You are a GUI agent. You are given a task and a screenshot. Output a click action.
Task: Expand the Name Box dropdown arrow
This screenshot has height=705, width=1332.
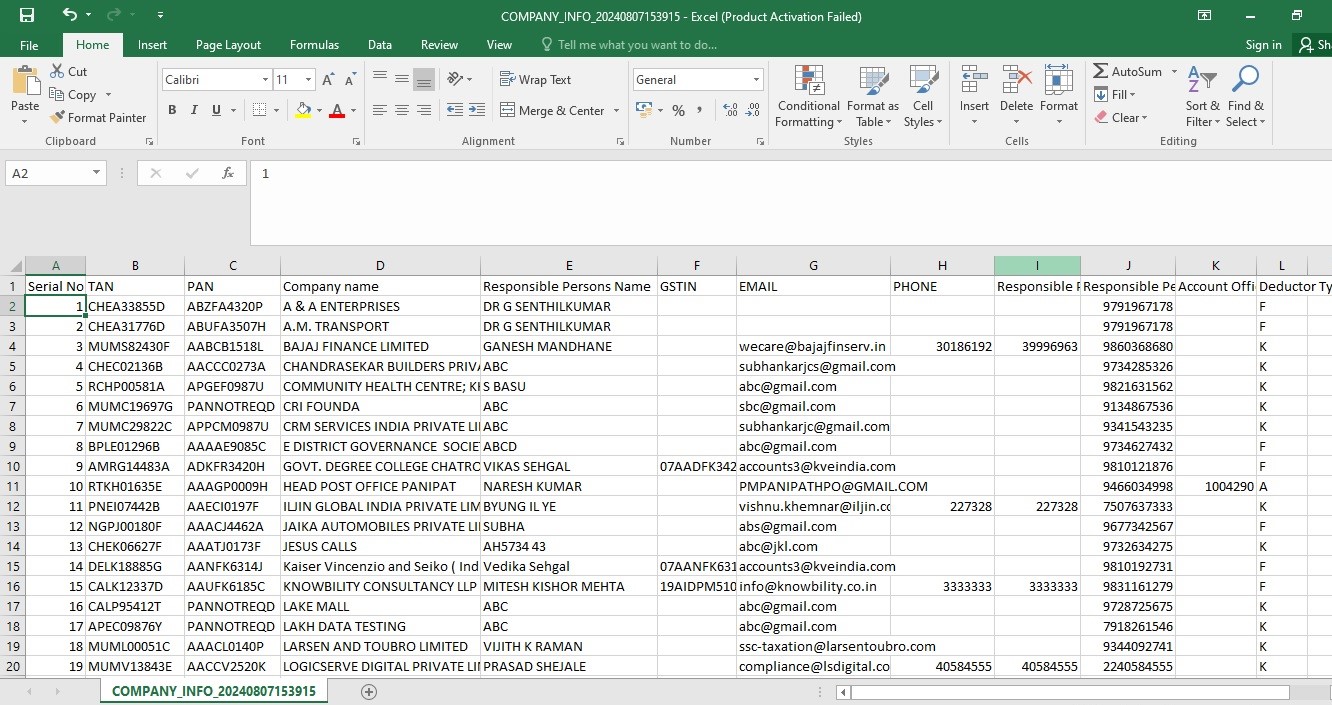point(96,173)
